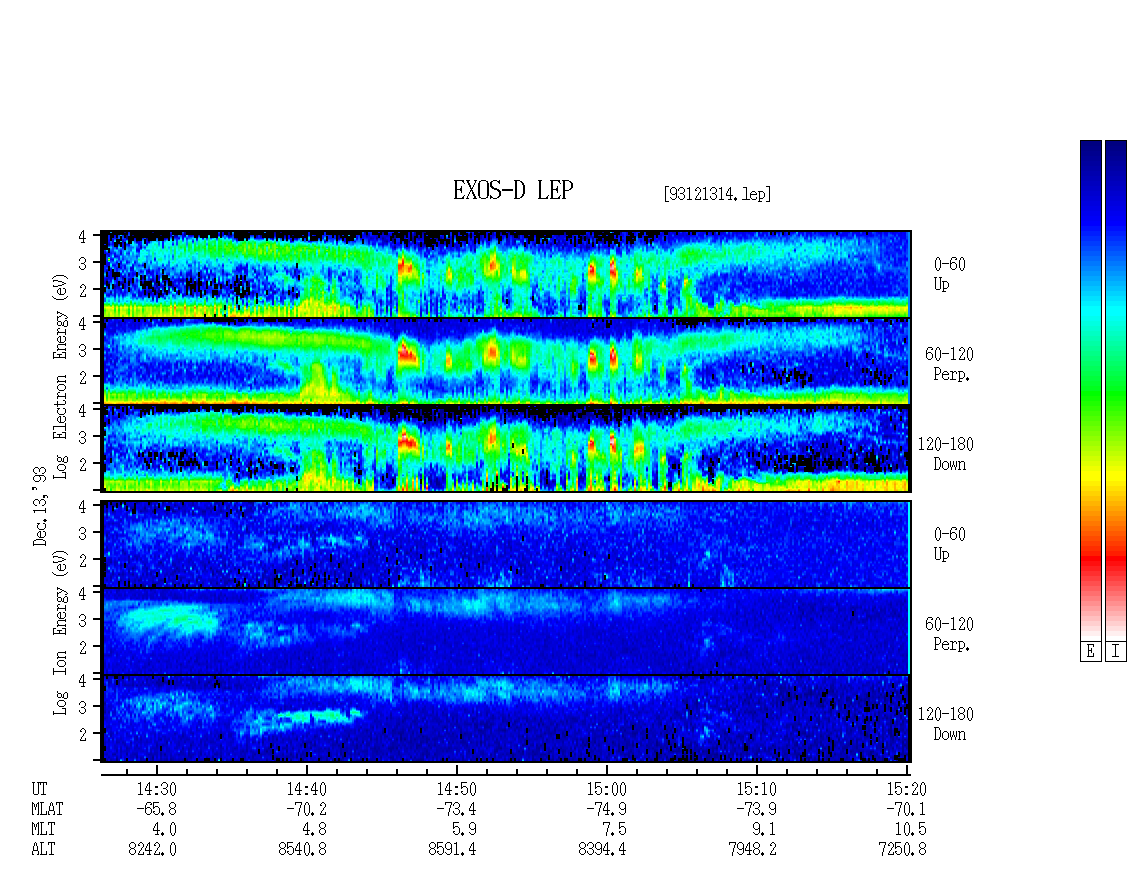The height and width of the screenshot is (875, 1130).
Task: Click the MLAT value -73.9
Action: [x=756, y=809]
